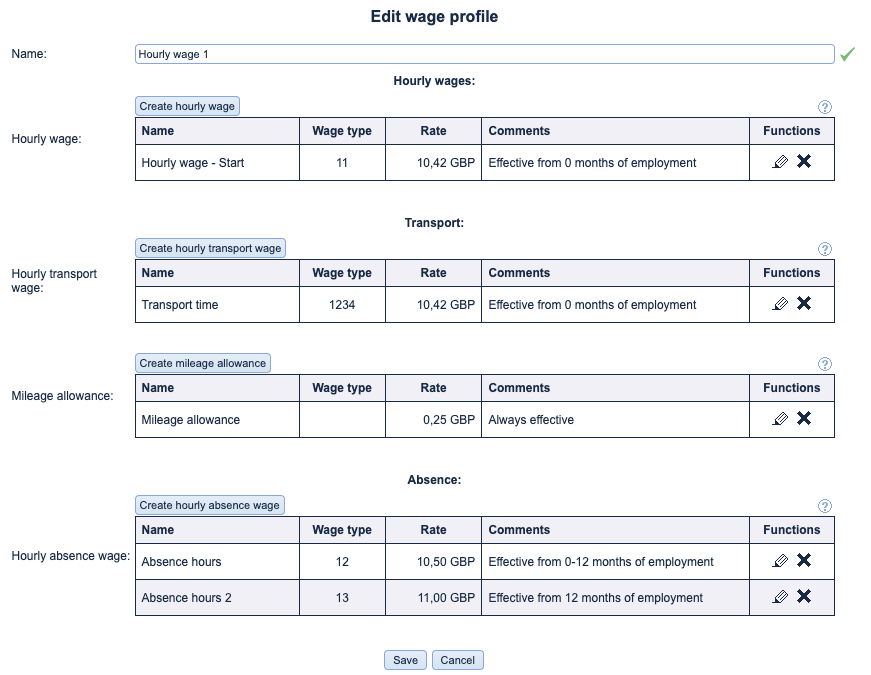Select the rate '11,00 GBP'

tap(446, 598)
